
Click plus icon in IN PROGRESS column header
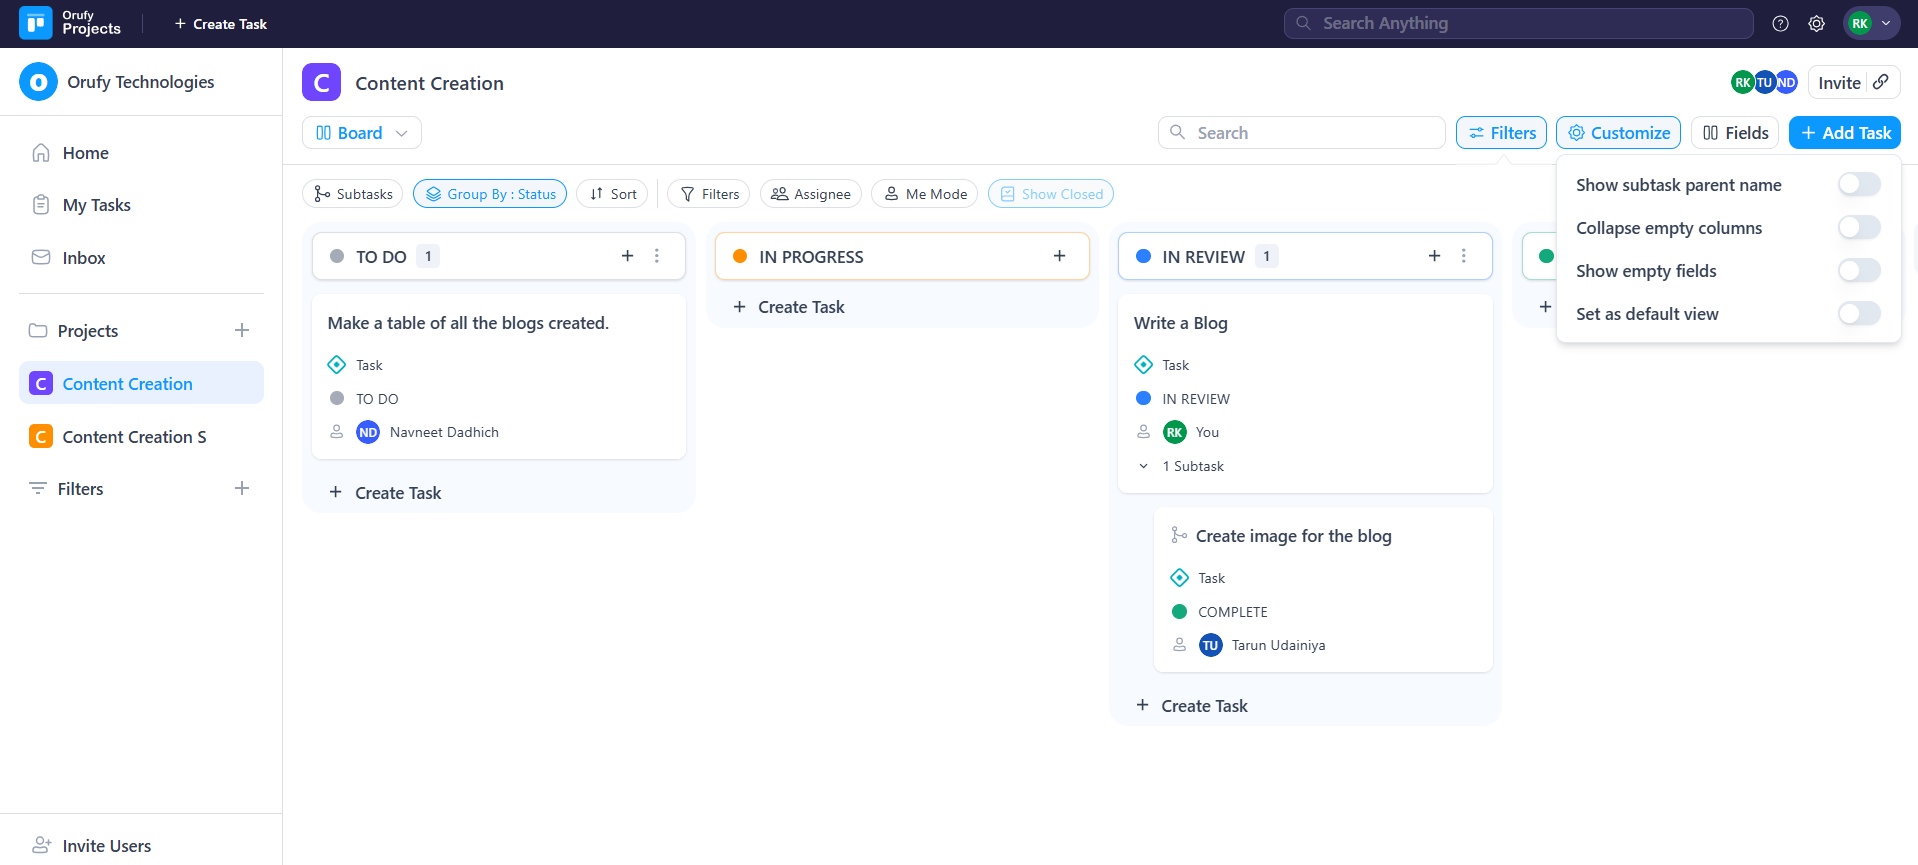(x=1059, y=256)
